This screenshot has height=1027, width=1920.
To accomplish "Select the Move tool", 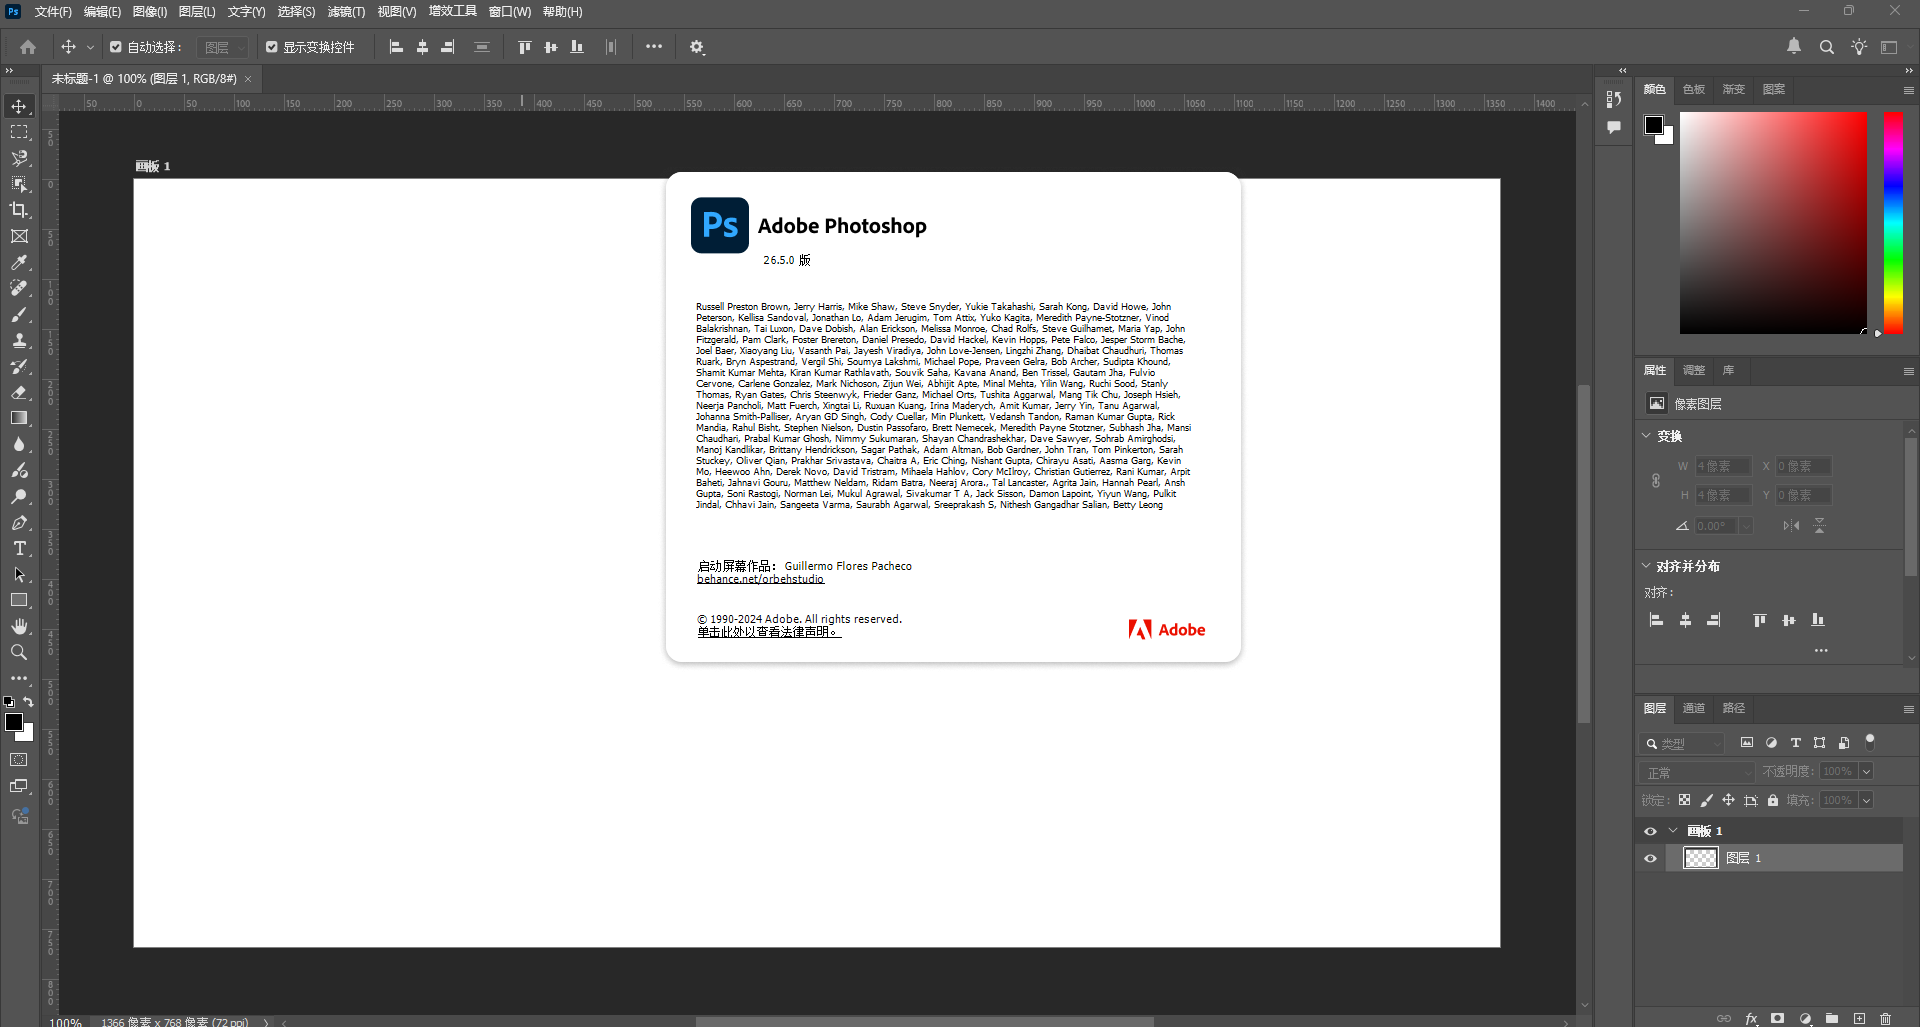I will [x=18, y=105].
